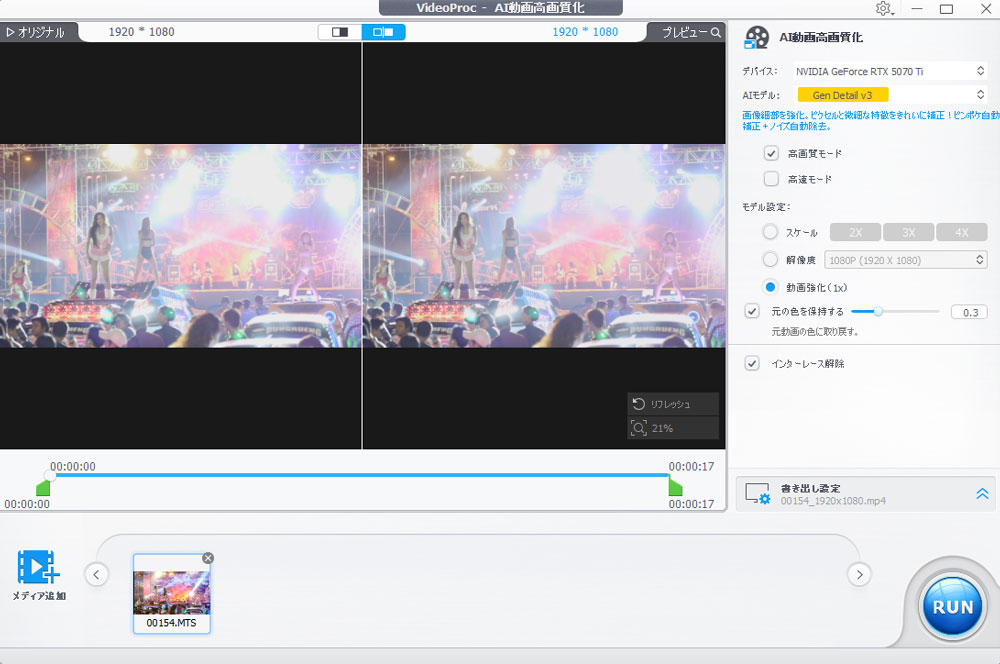This screenshot has width=1000, height=664.
Task: Switch to single-pane comparison view
Action: [340, 32]
